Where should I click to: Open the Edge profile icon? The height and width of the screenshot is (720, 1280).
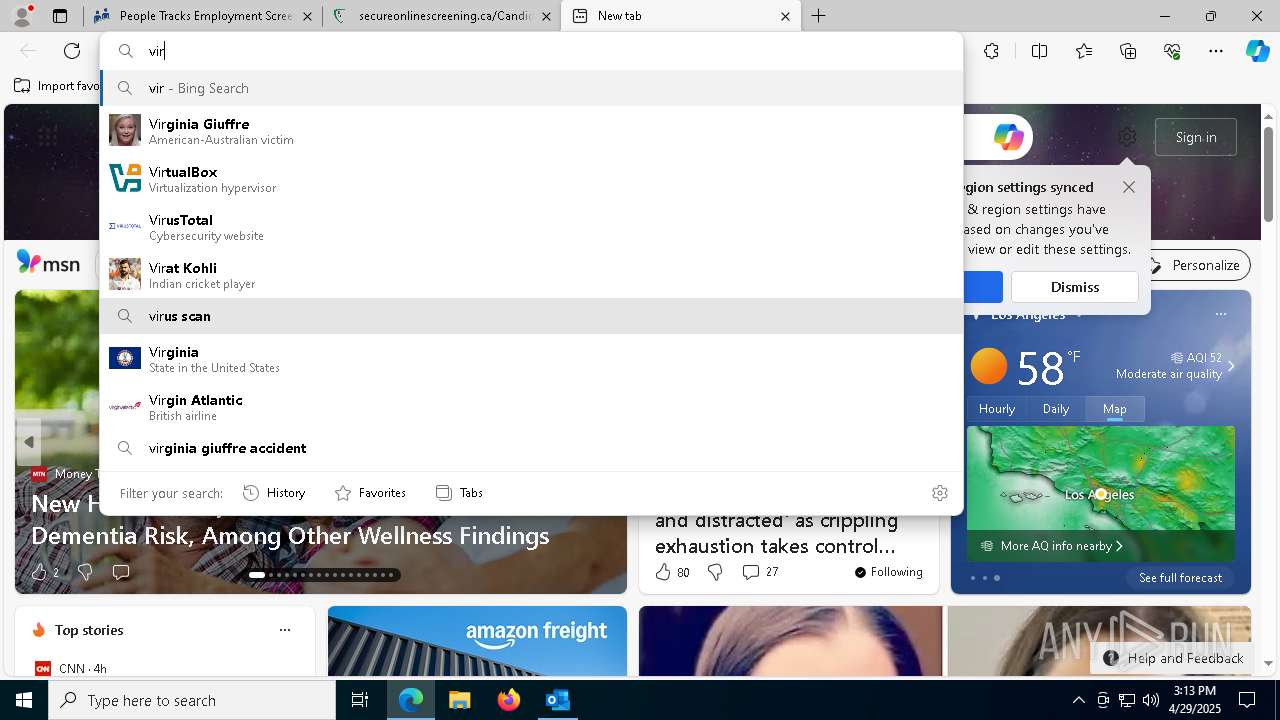[22, 16]
